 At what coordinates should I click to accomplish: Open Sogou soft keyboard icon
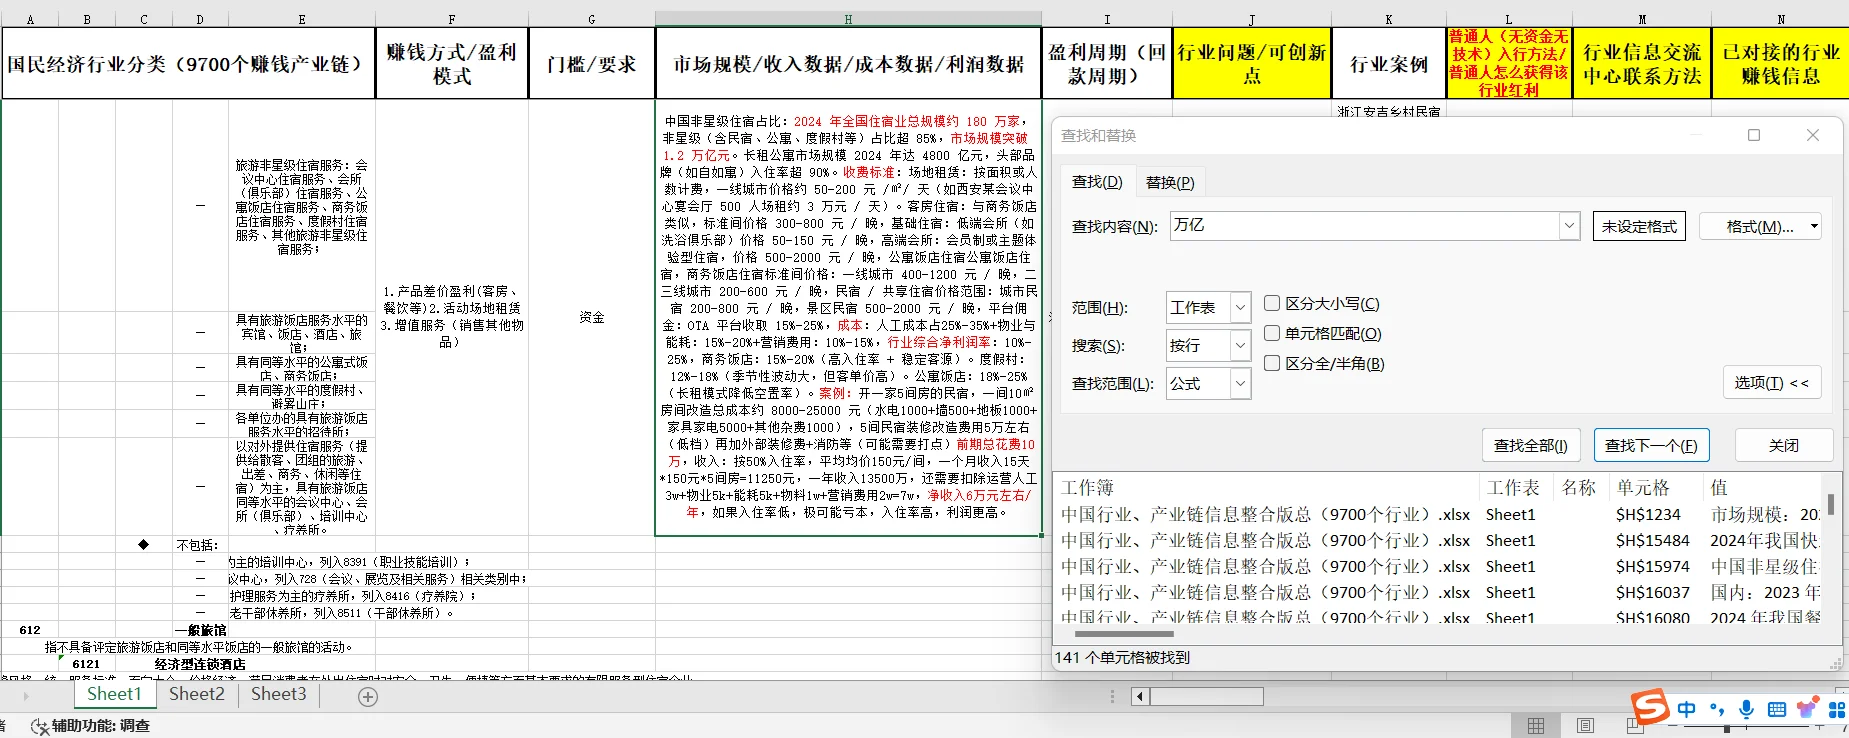pos(1777,709)
